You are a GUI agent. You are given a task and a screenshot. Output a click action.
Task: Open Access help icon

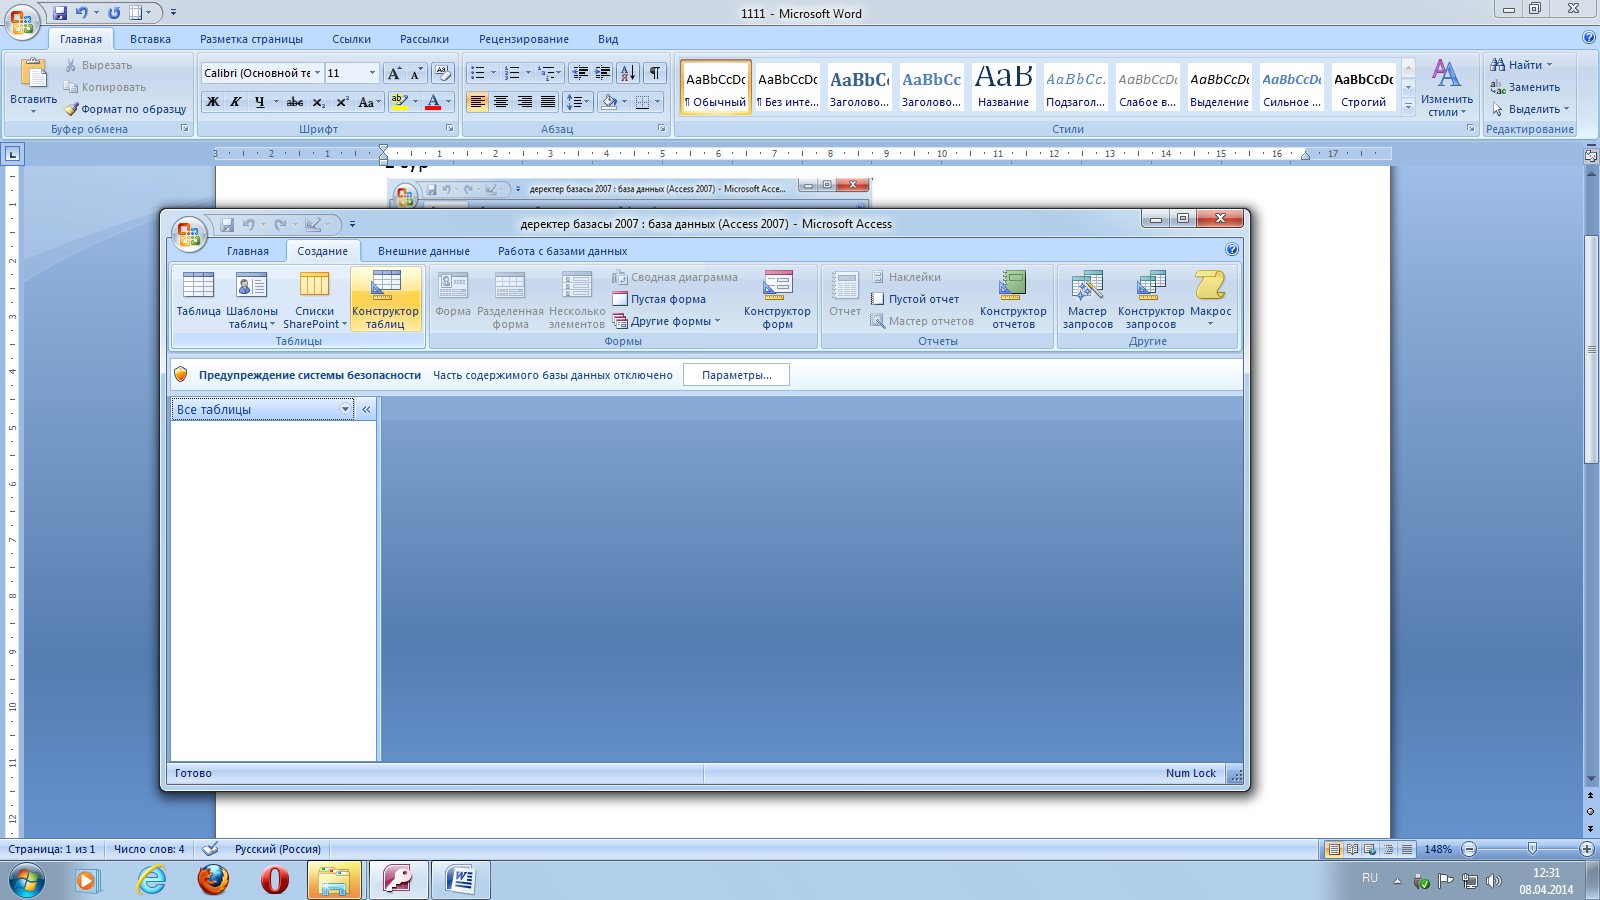(1232, 249)
